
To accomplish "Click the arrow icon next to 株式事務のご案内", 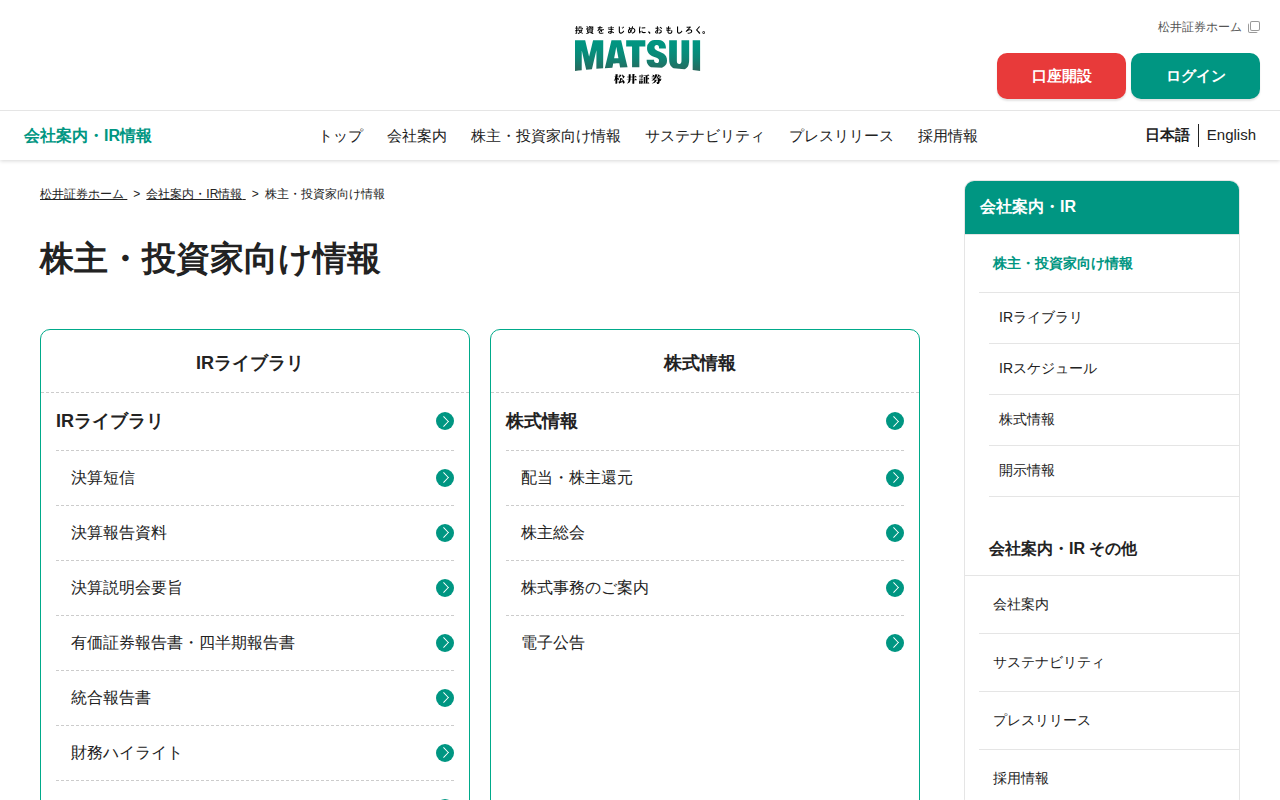I will click(x=895, y=588).
